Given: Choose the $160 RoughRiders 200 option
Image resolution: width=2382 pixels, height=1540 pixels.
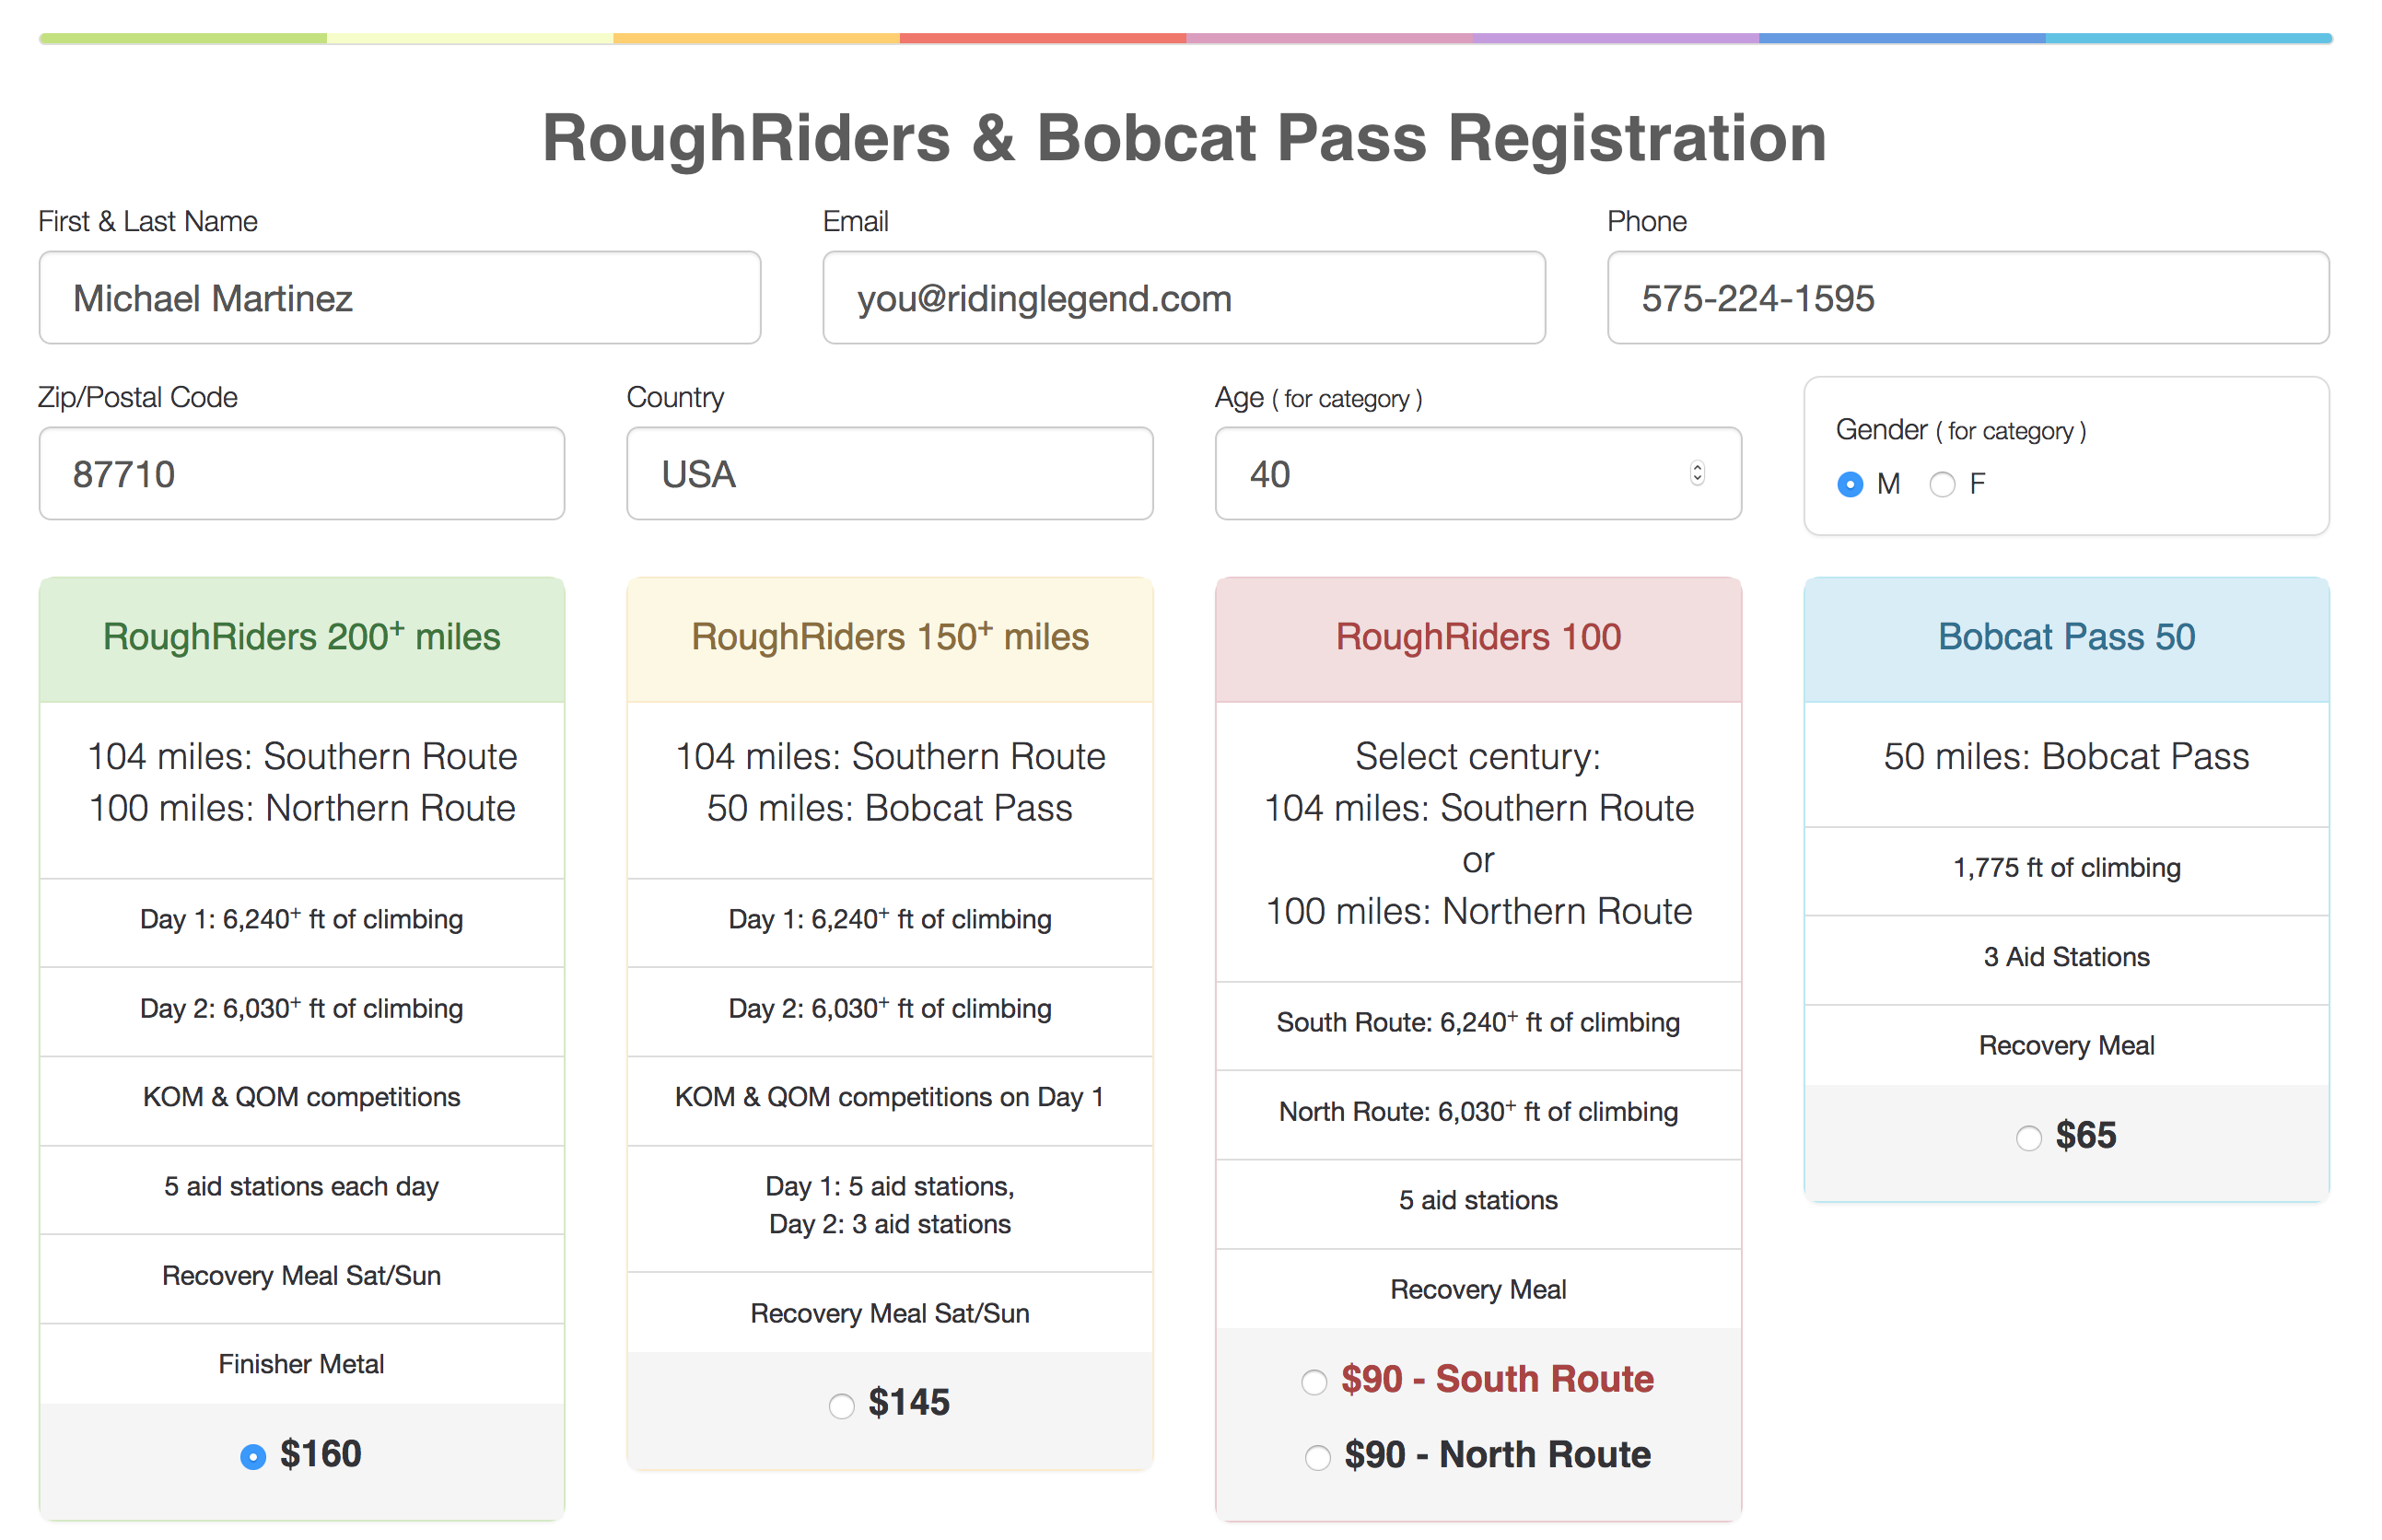Looking at the screenshot, I should [253, 1456].
